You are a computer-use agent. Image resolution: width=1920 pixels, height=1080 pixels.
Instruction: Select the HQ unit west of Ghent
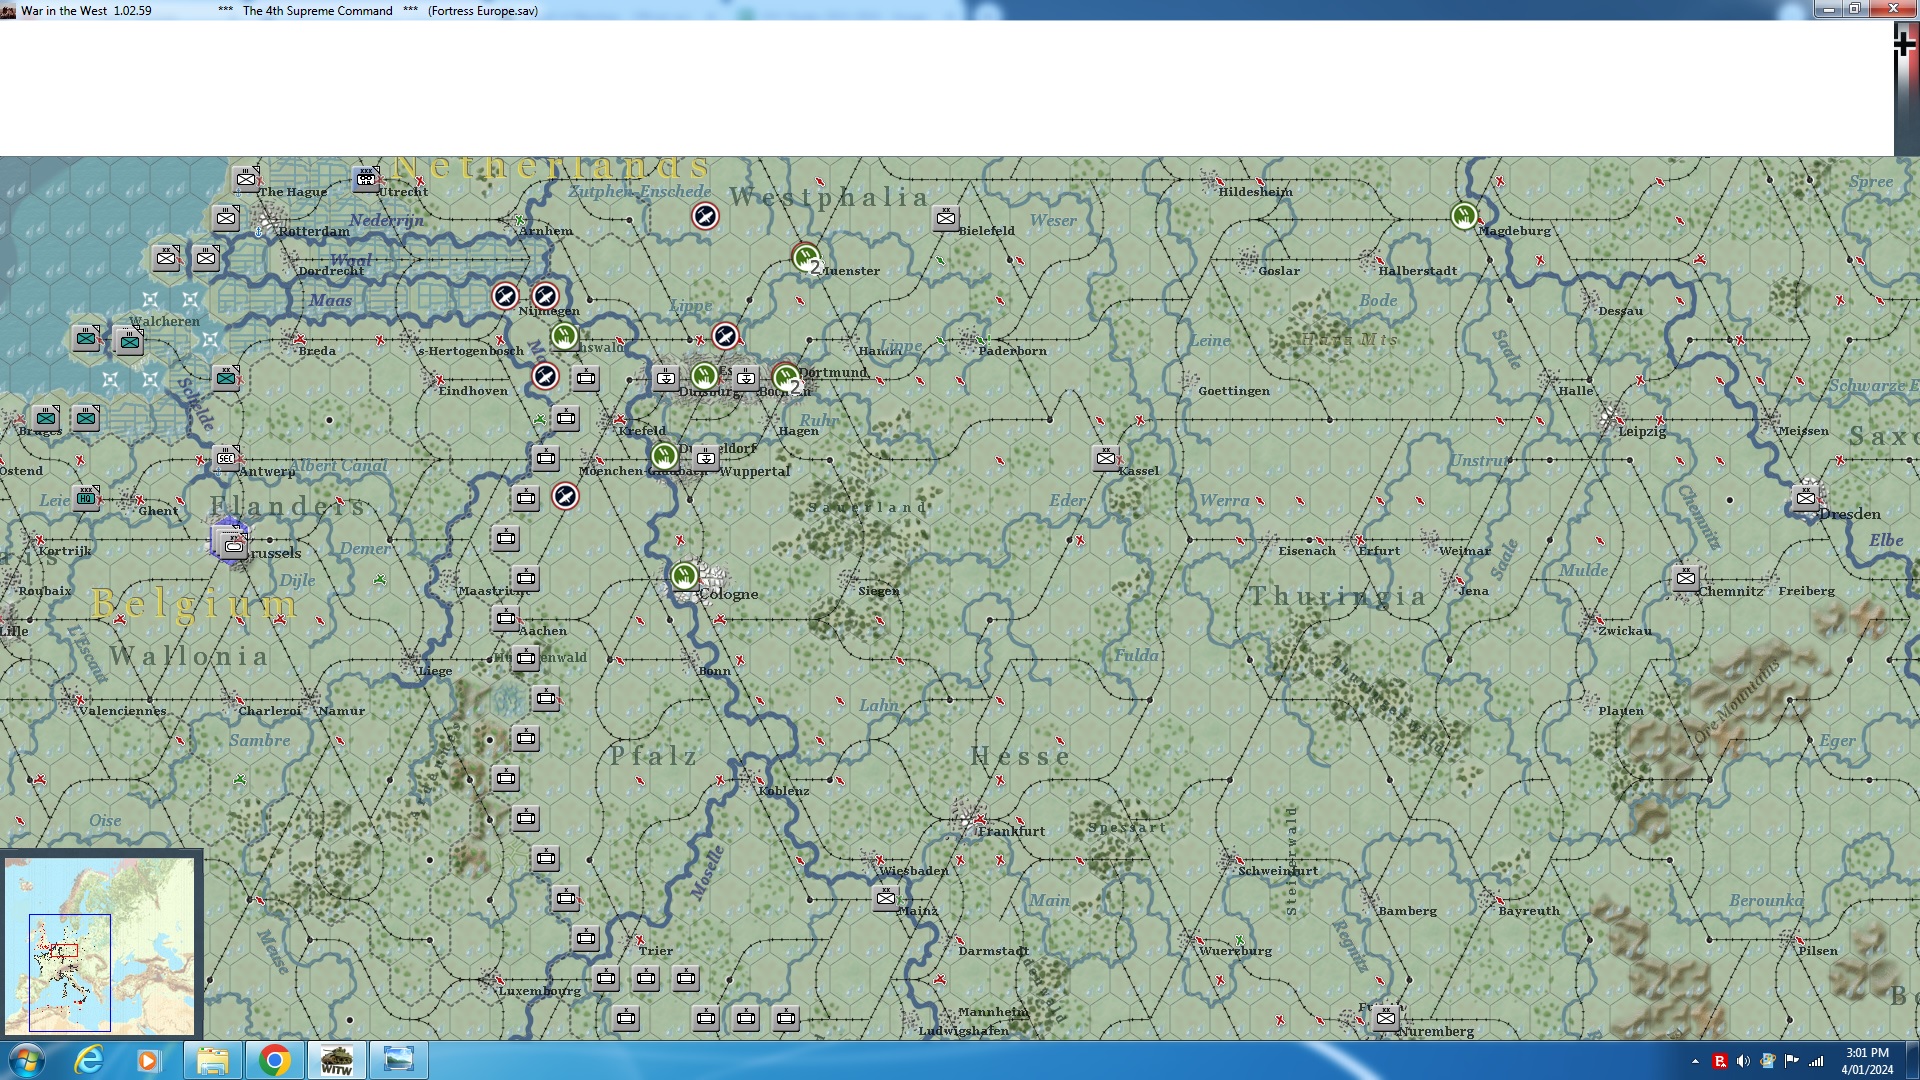86,498
